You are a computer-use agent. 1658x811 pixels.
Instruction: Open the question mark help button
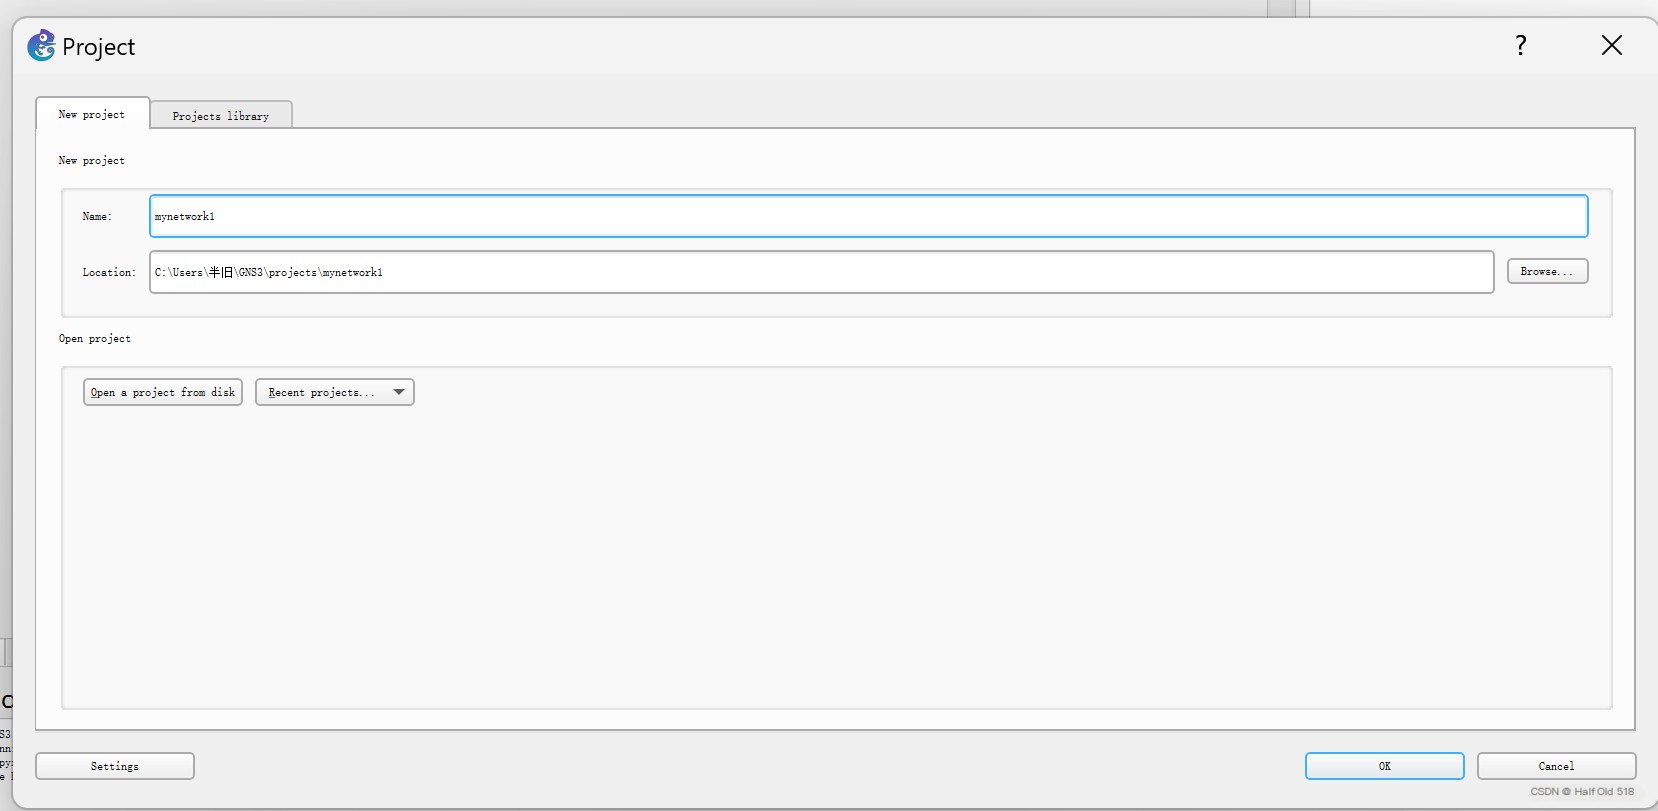pos(1520,45)
